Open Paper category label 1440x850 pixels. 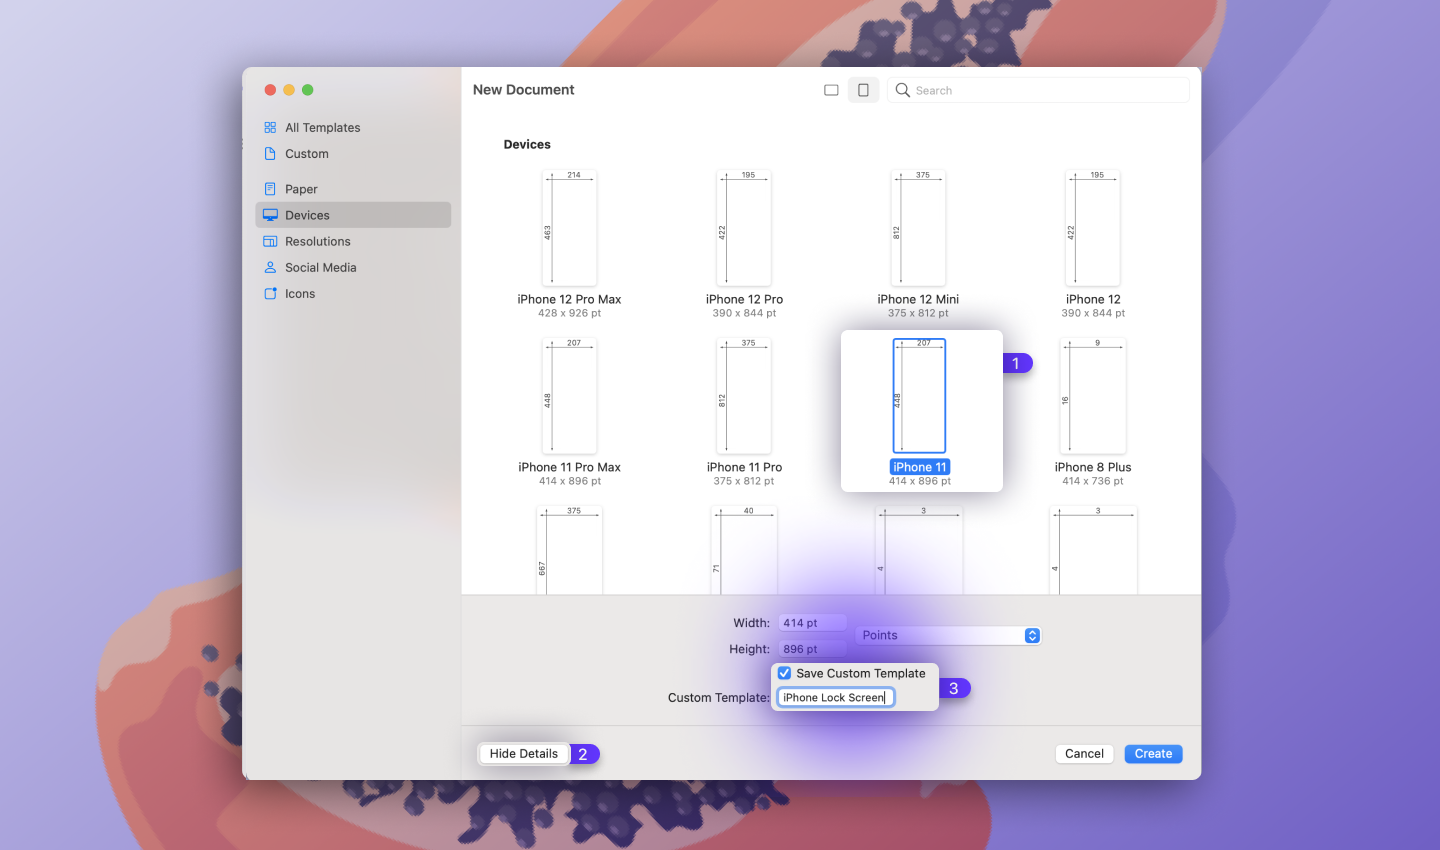[x=301, y=189]
